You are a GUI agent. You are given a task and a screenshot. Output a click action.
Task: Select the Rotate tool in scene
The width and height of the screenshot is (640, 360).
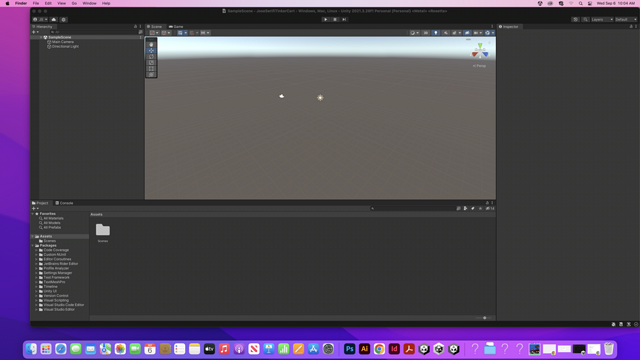pos(151,57)
